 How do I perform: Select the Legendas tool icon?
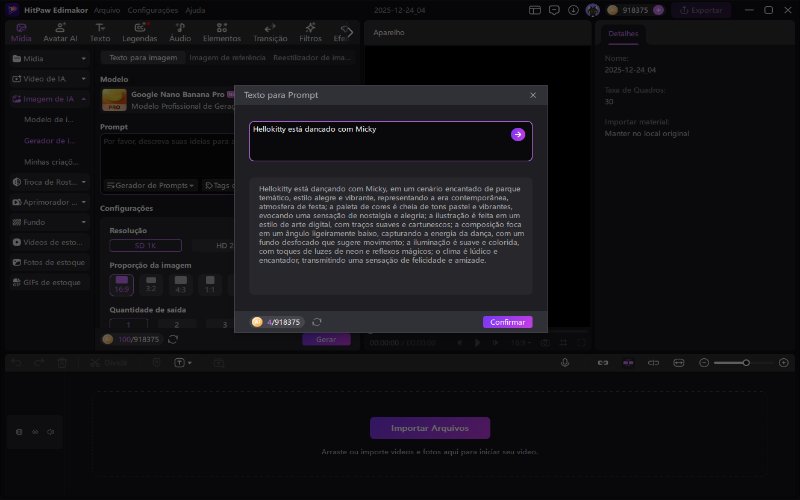(139, 33)
